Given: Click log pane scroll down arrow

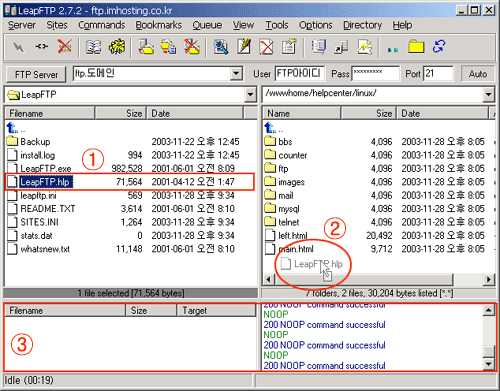Looking at the screenshot, I should coord(488,364).
